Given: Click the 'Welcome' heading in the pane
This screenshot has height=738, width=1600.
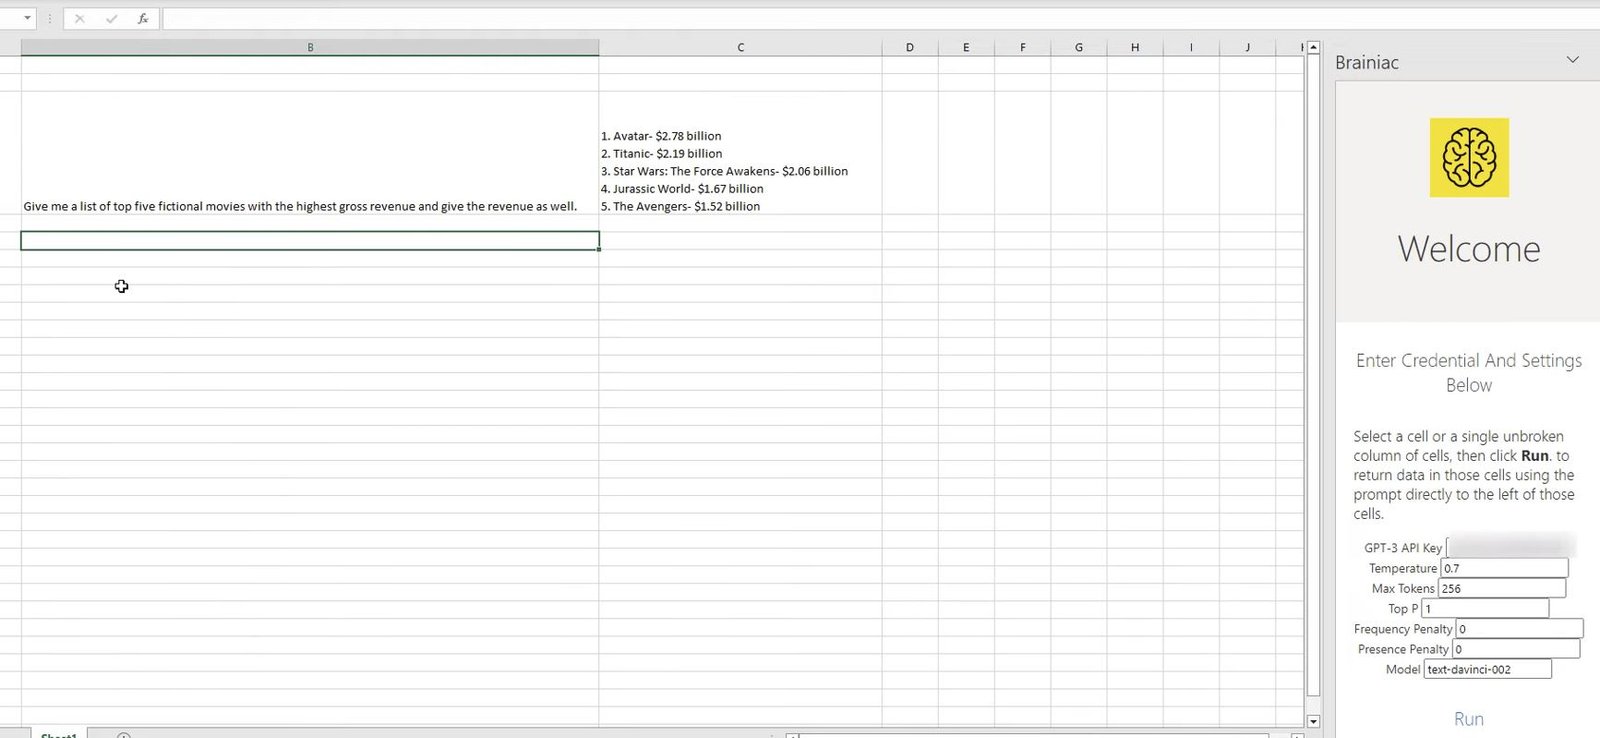Looking at the screenshot, I should [x=1469, y=249].
